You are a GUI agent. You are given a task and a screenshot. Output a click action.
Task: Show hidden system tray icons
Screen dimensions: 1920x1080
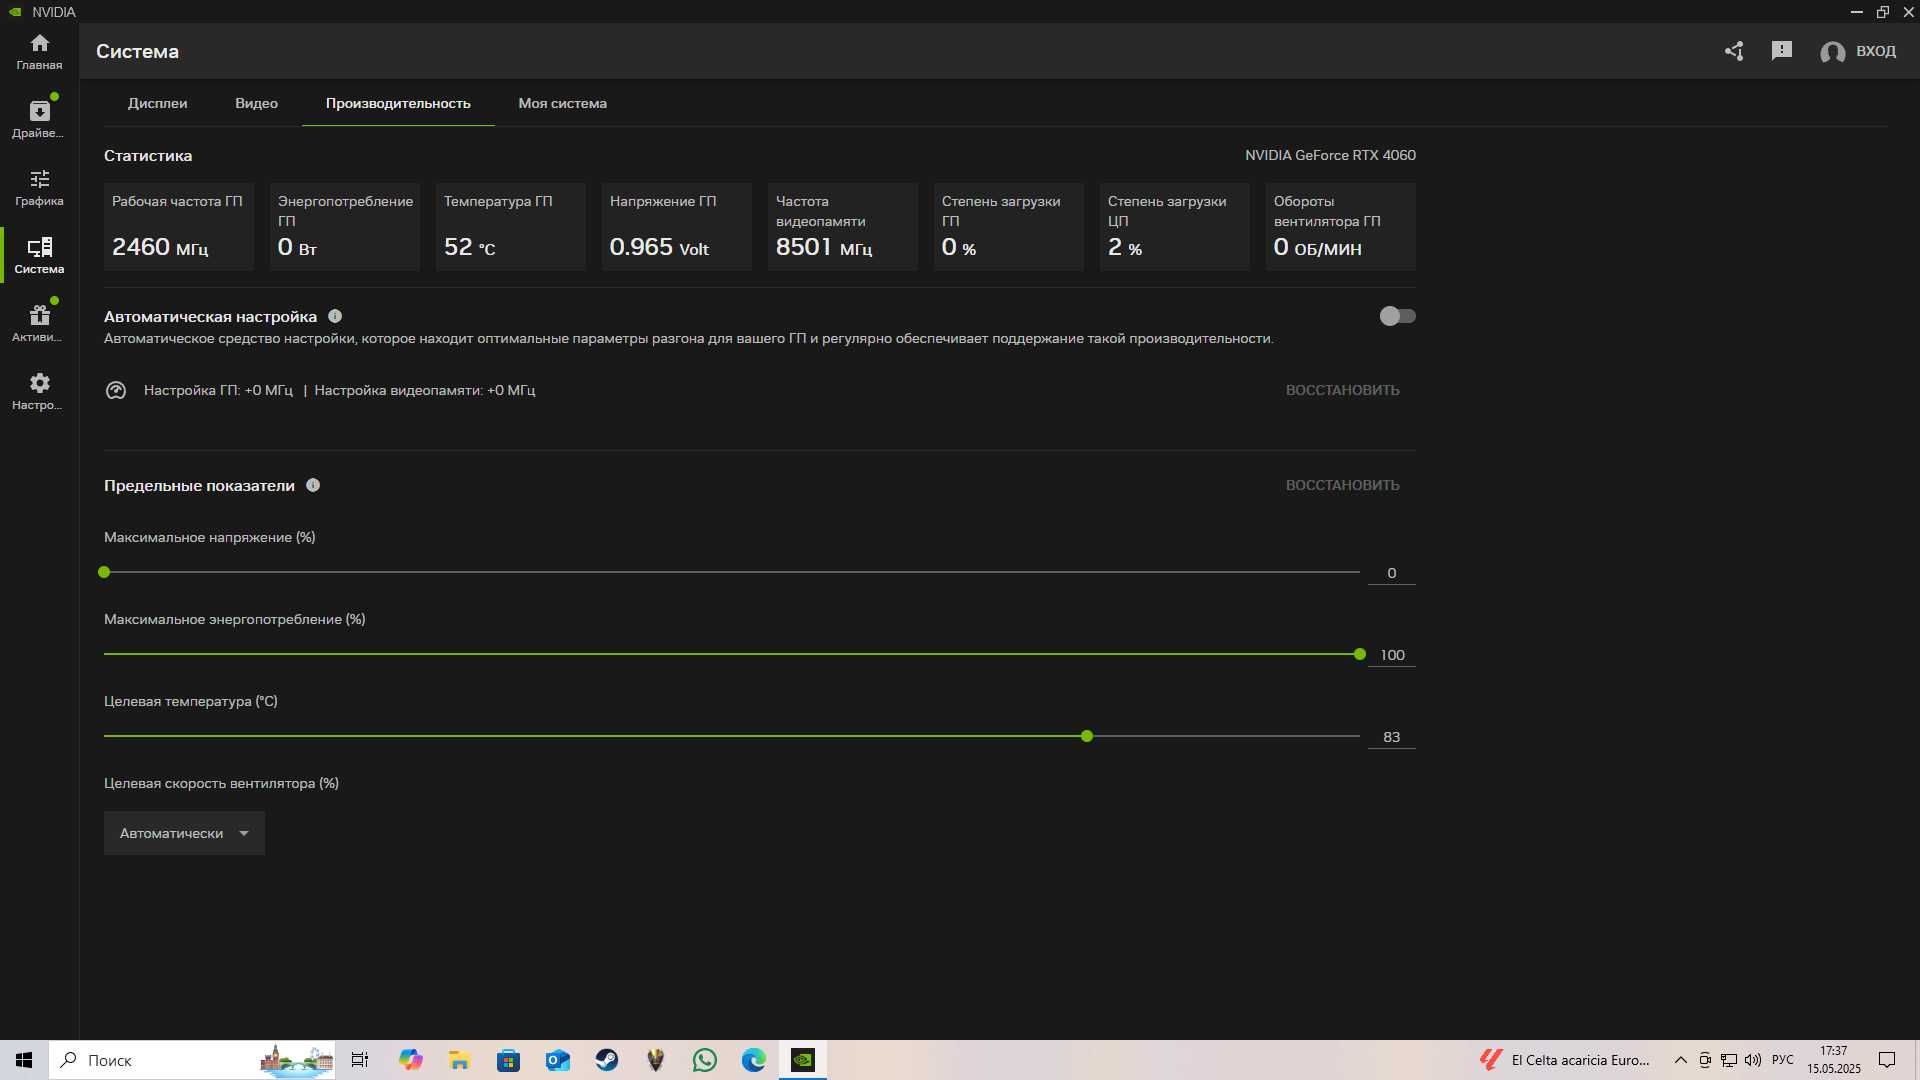(1680, 1060)
